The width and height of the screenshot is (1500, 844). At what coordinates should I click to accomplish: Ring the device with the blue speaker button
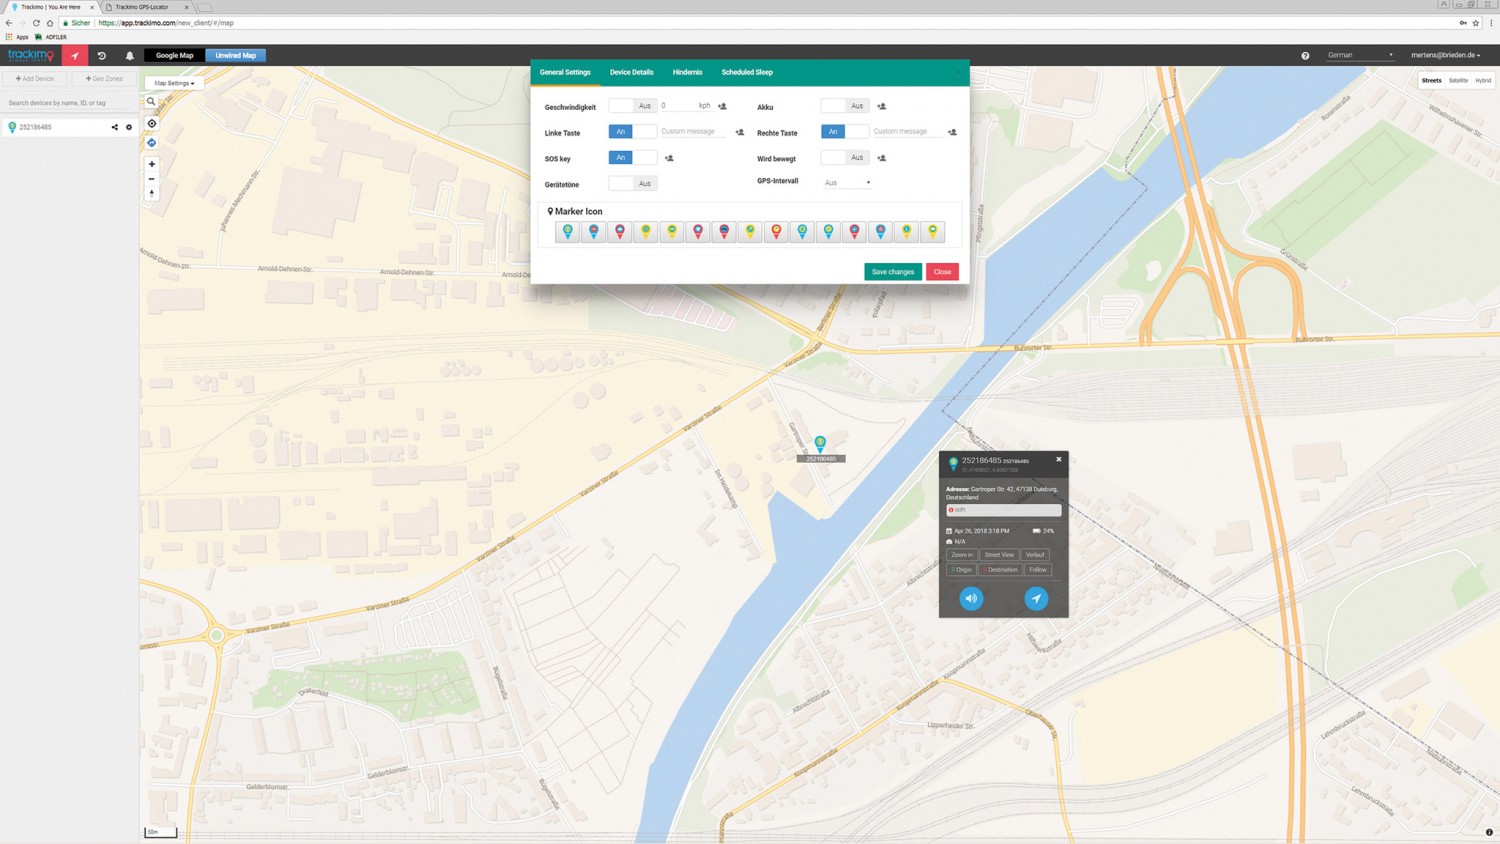(971, 598)
